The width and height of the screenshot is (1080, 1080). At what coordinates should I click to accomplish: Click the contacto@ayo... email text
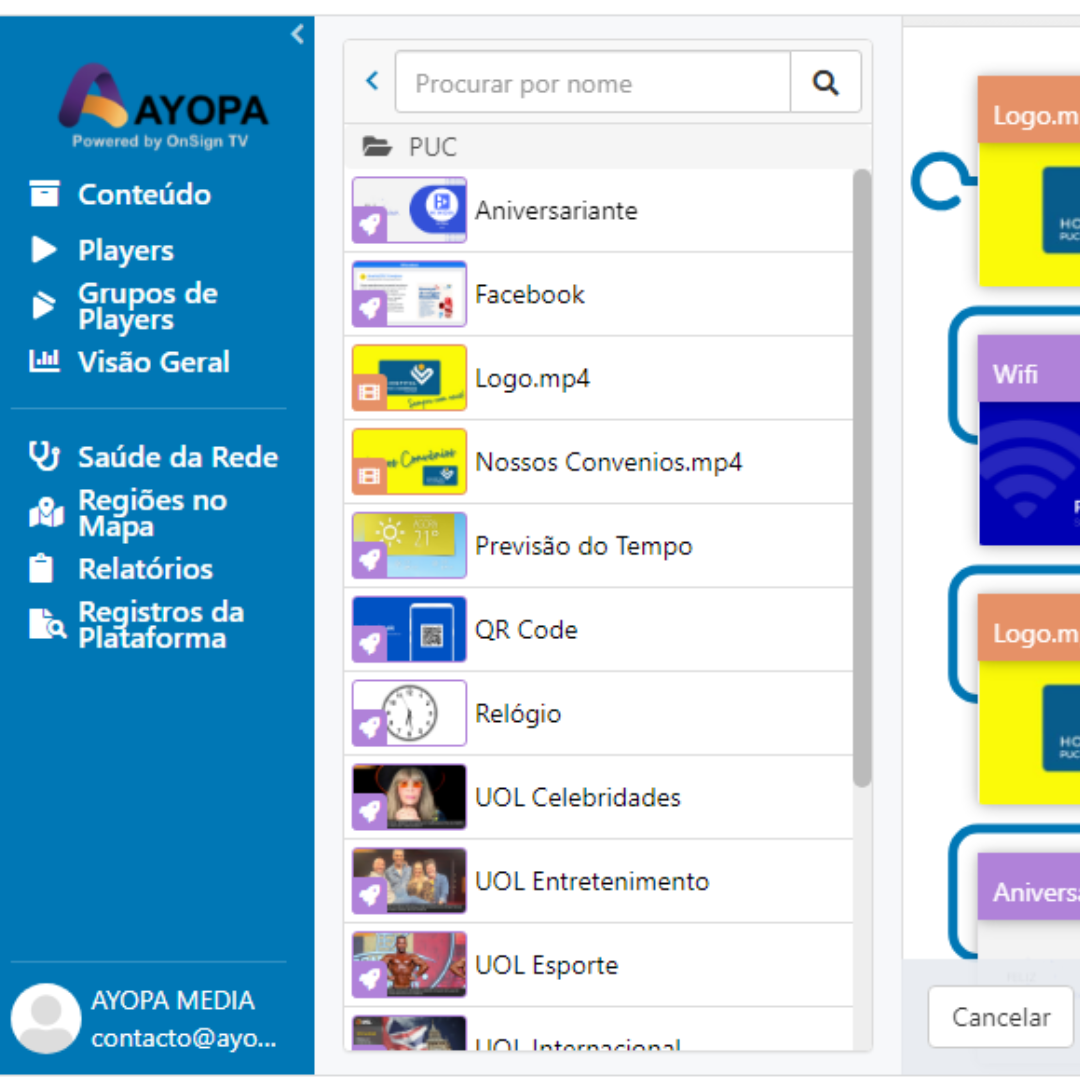click(184, 1037)
